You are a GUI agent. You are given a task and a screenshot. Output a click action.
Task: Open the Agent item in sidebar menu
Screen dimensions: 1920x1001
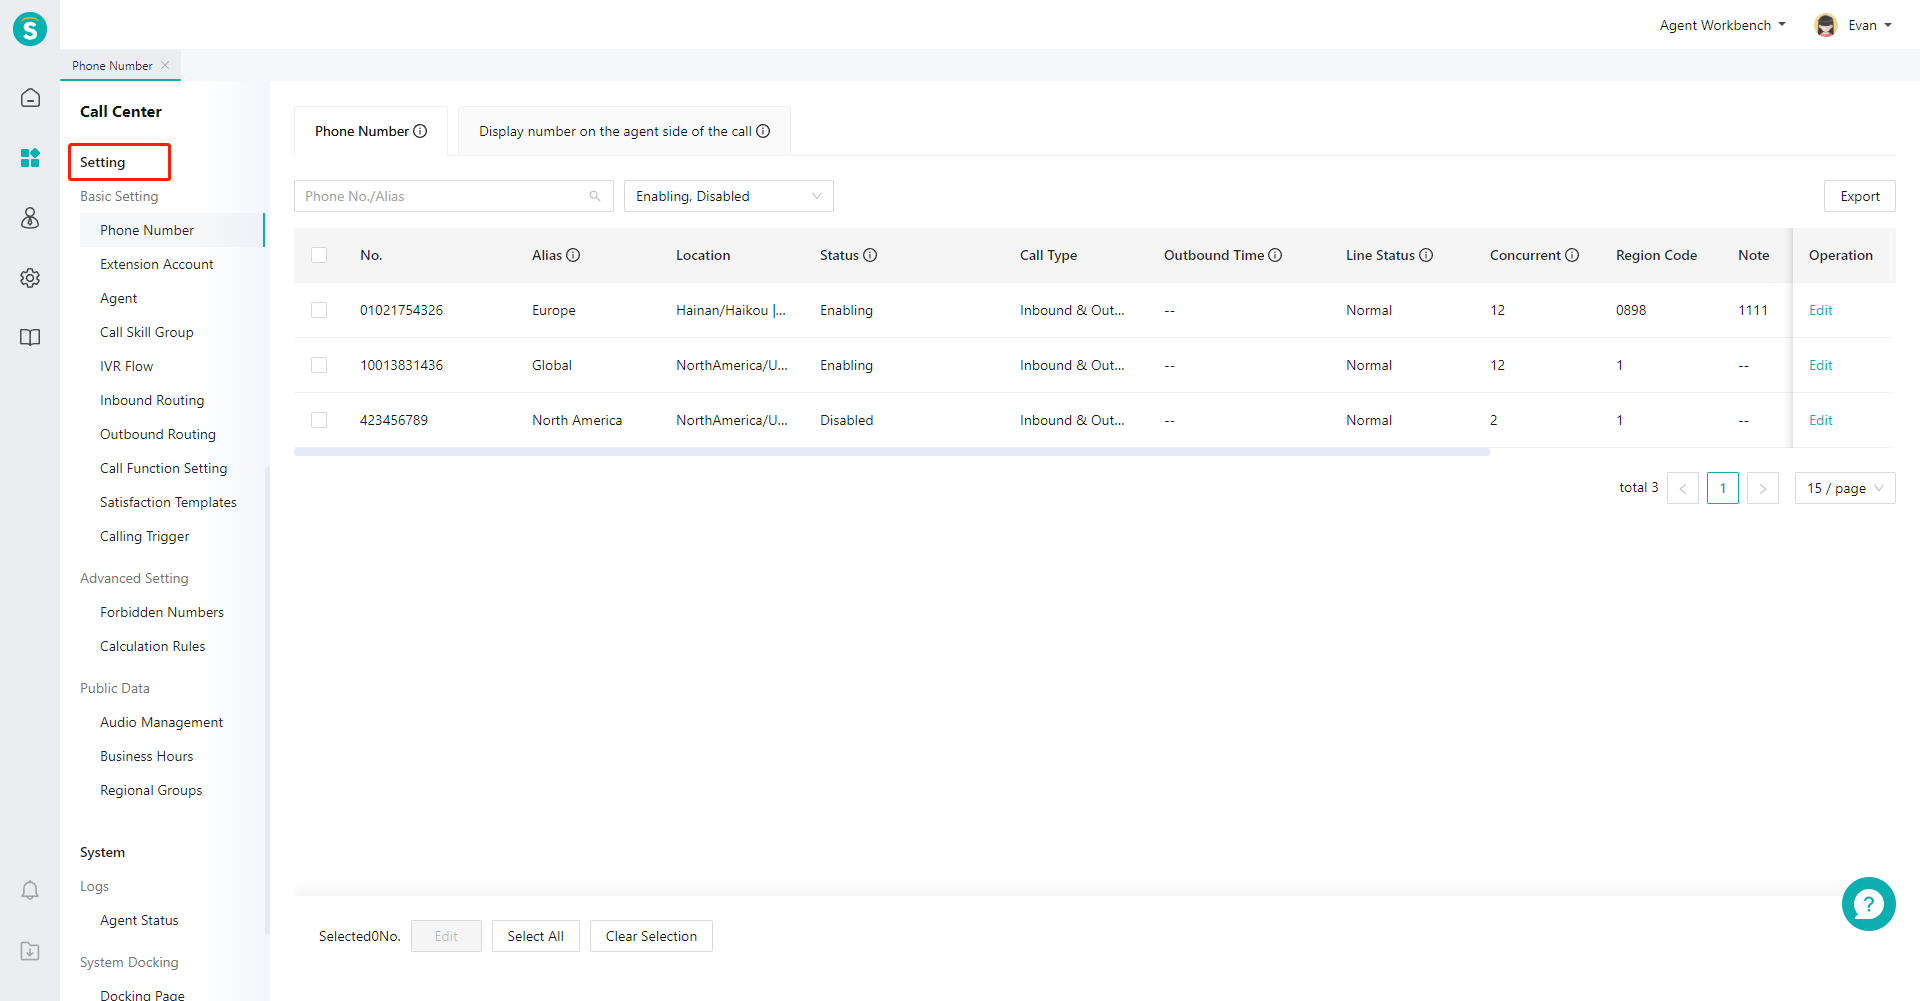coord(119,298)
